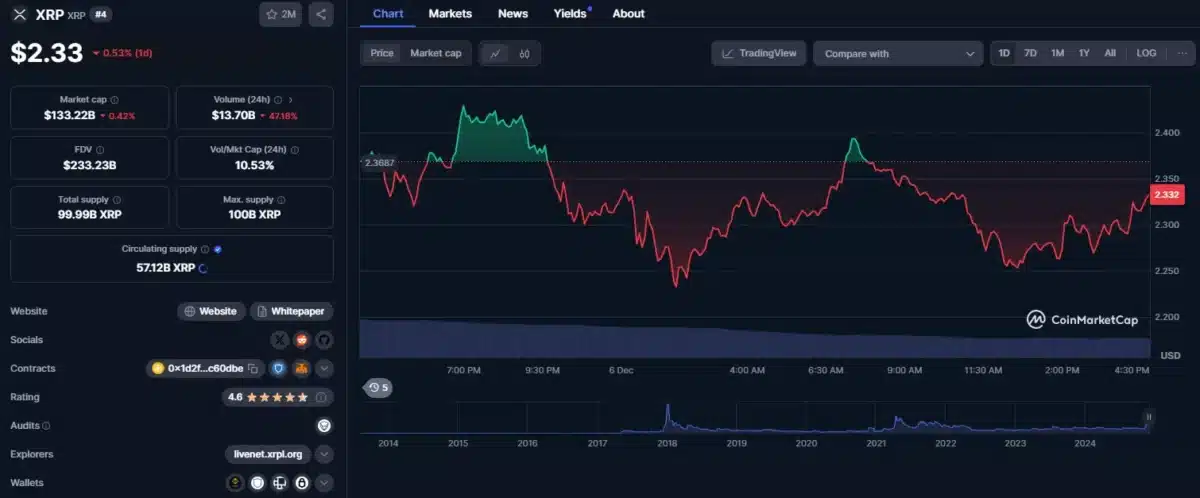Open the About tab

point(628,14)
